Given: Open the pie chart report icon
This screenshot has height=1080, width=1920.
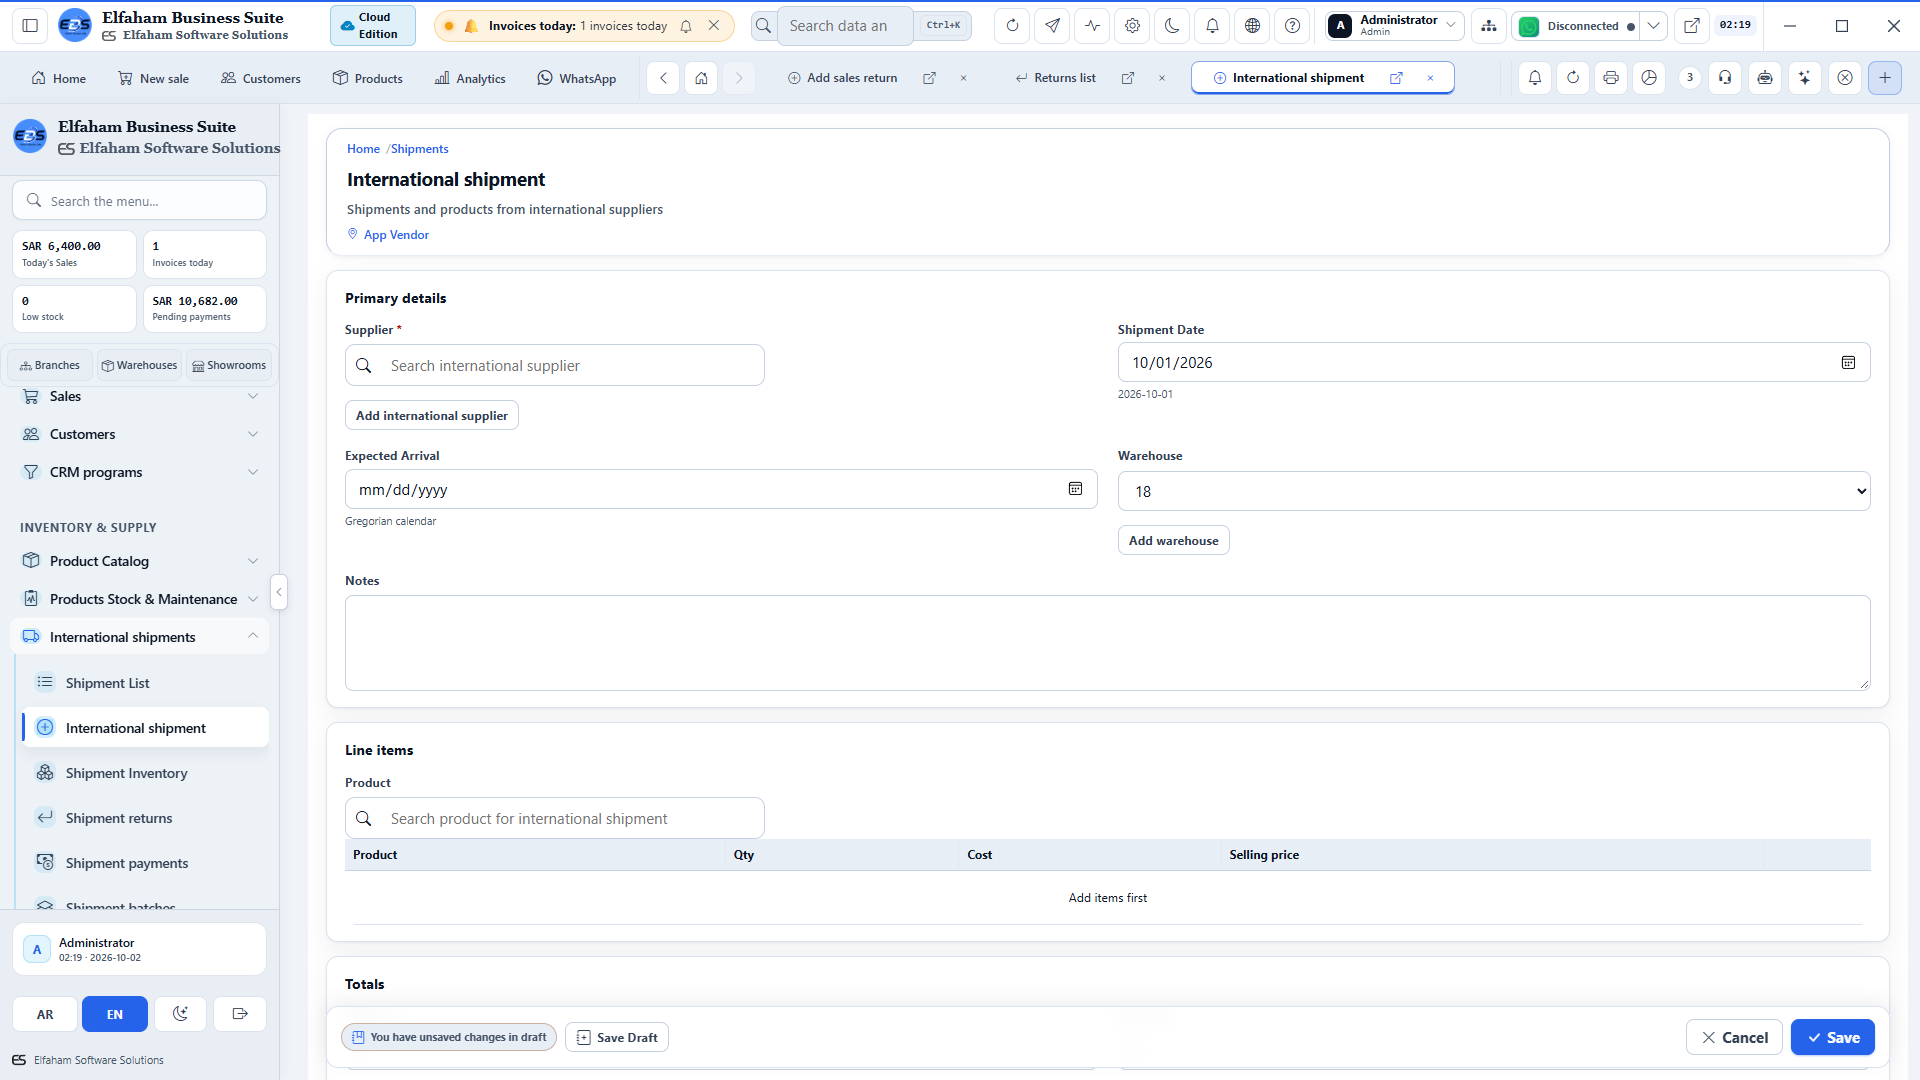Looking at the screenshot, I should click(x=1649, y=78).
